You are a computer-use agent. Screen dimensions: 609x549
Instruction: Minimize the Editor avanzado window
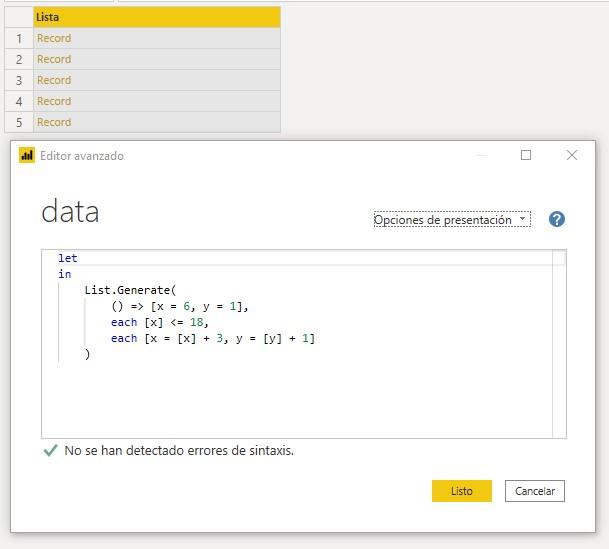482,155
